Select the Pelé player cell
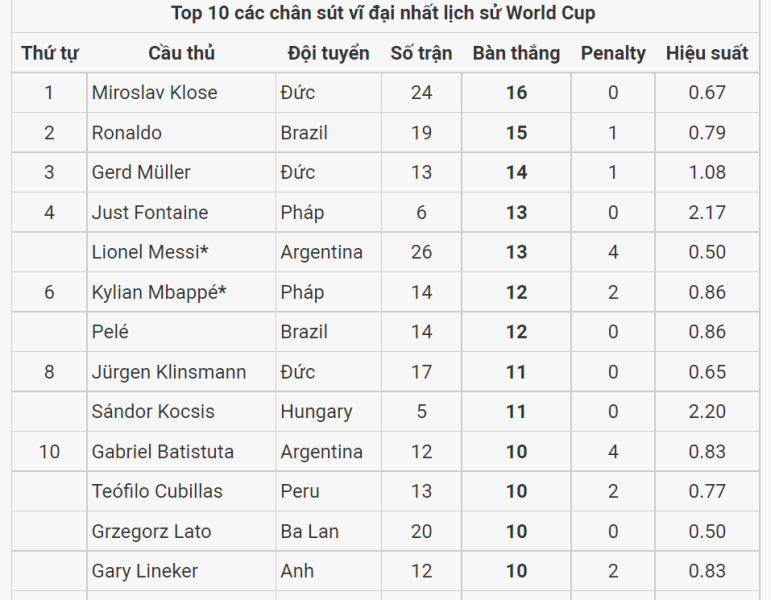Viewport: 771px width, 600px height. [181, 331]
